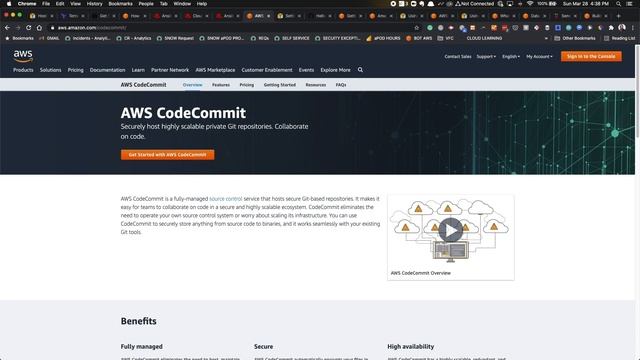Open the SELF SERVICE bookmark
The width and height of the screenshot is (640, 360).
(292, 38)
